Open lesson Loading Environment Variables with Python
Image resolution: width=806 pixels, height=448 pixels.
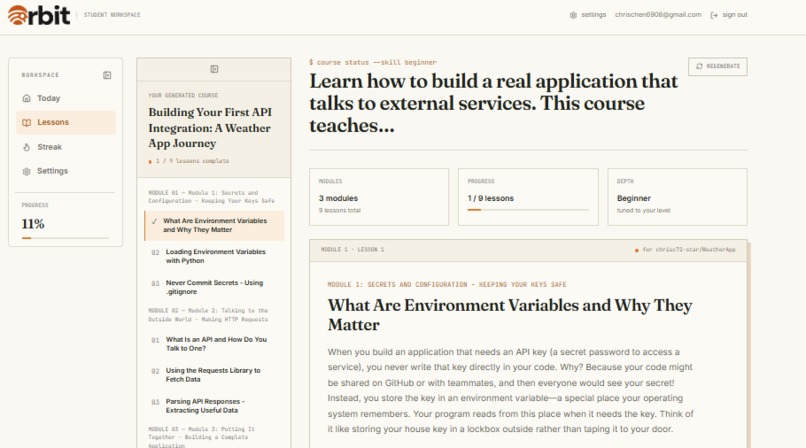click(214, 256)
